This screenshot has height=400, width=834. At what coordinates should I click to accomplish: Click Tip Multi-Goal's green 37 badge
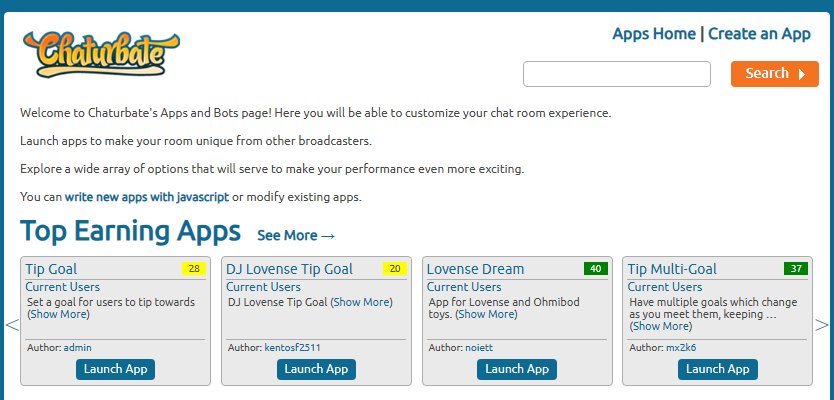pos(796,269)
